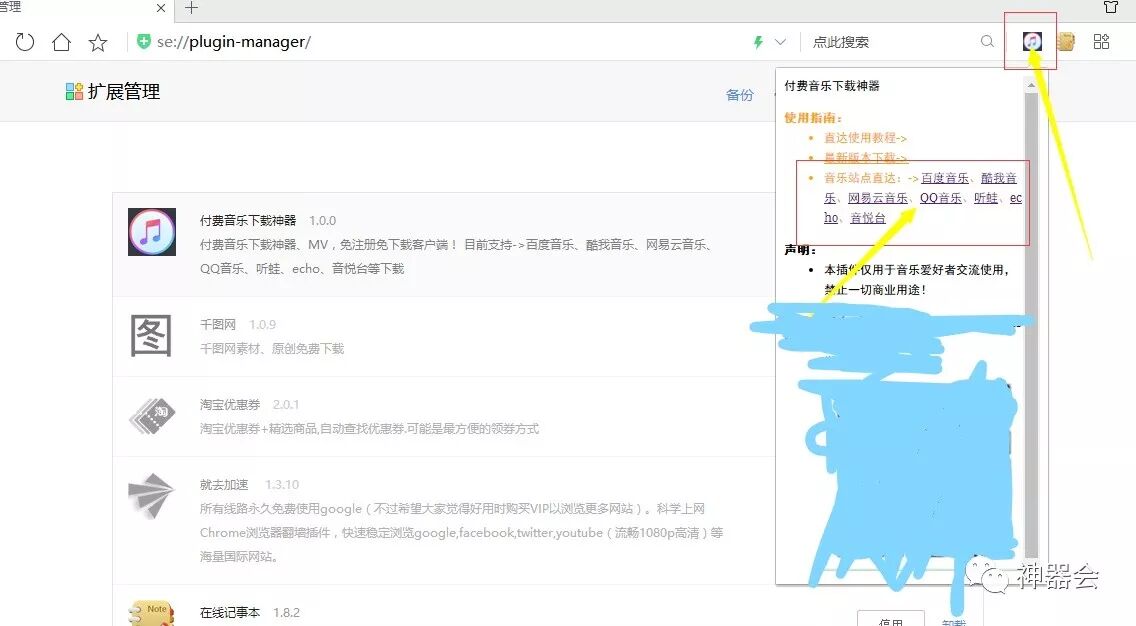This screenshot has height=626, width=1136.
Task: Open the 网易云音乐 link in popup
Action: [877, 198]
